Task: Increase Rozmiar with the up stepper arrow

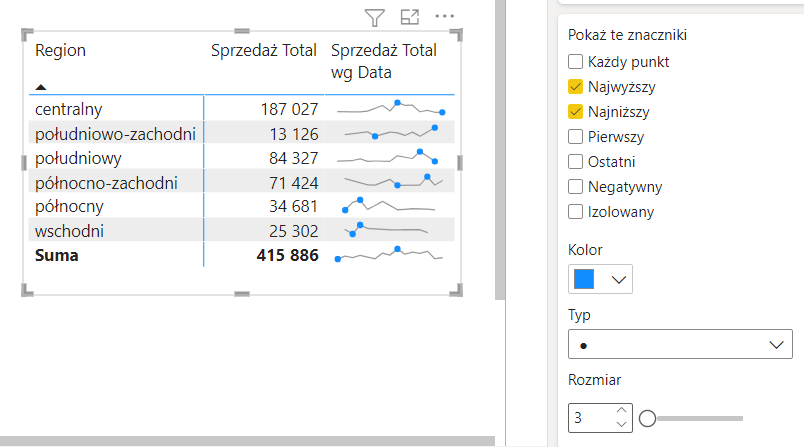Action: (x=621, y=411)
